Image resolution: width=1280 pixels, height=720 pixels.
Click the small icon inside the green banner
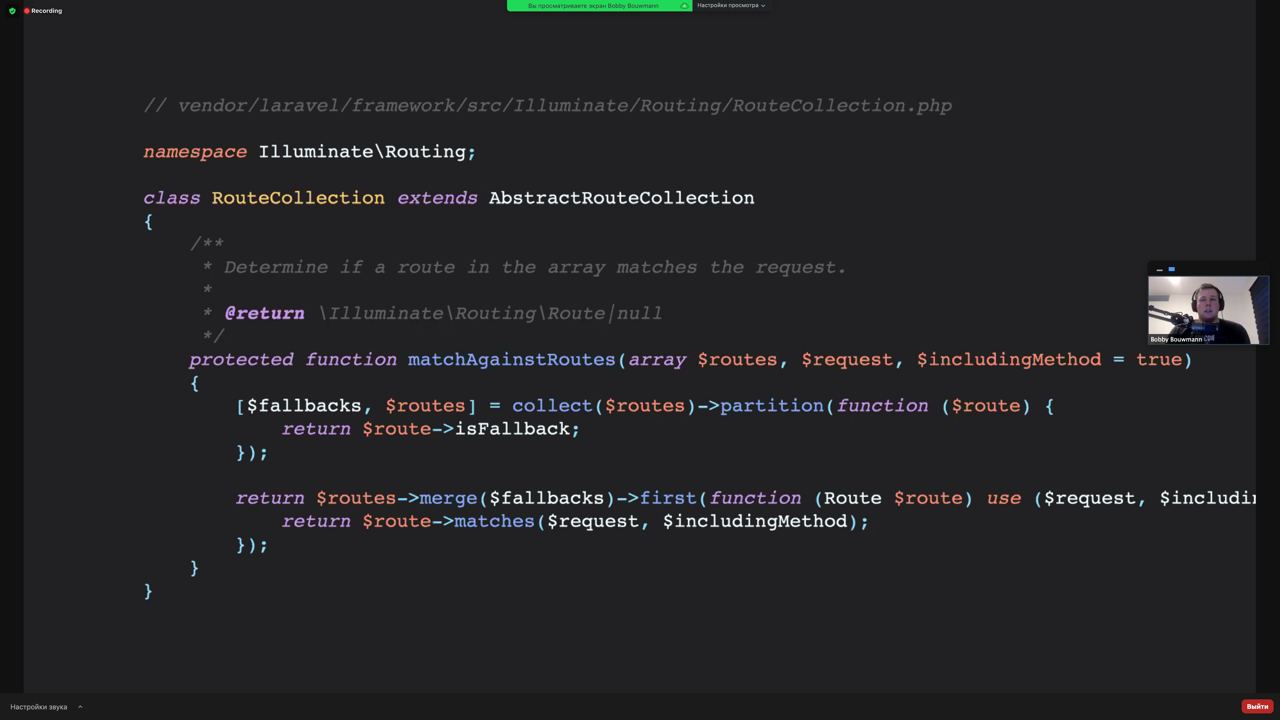684,5
